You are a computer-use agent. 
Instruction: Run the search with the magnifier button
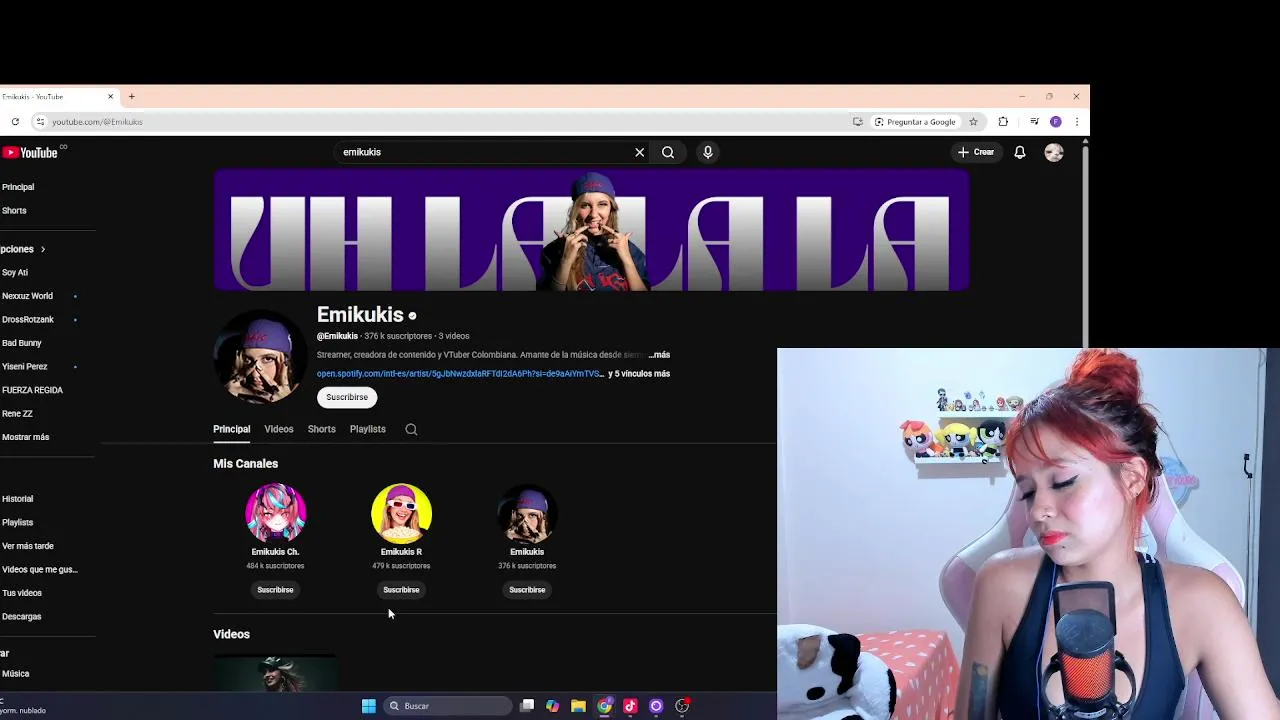668,152
